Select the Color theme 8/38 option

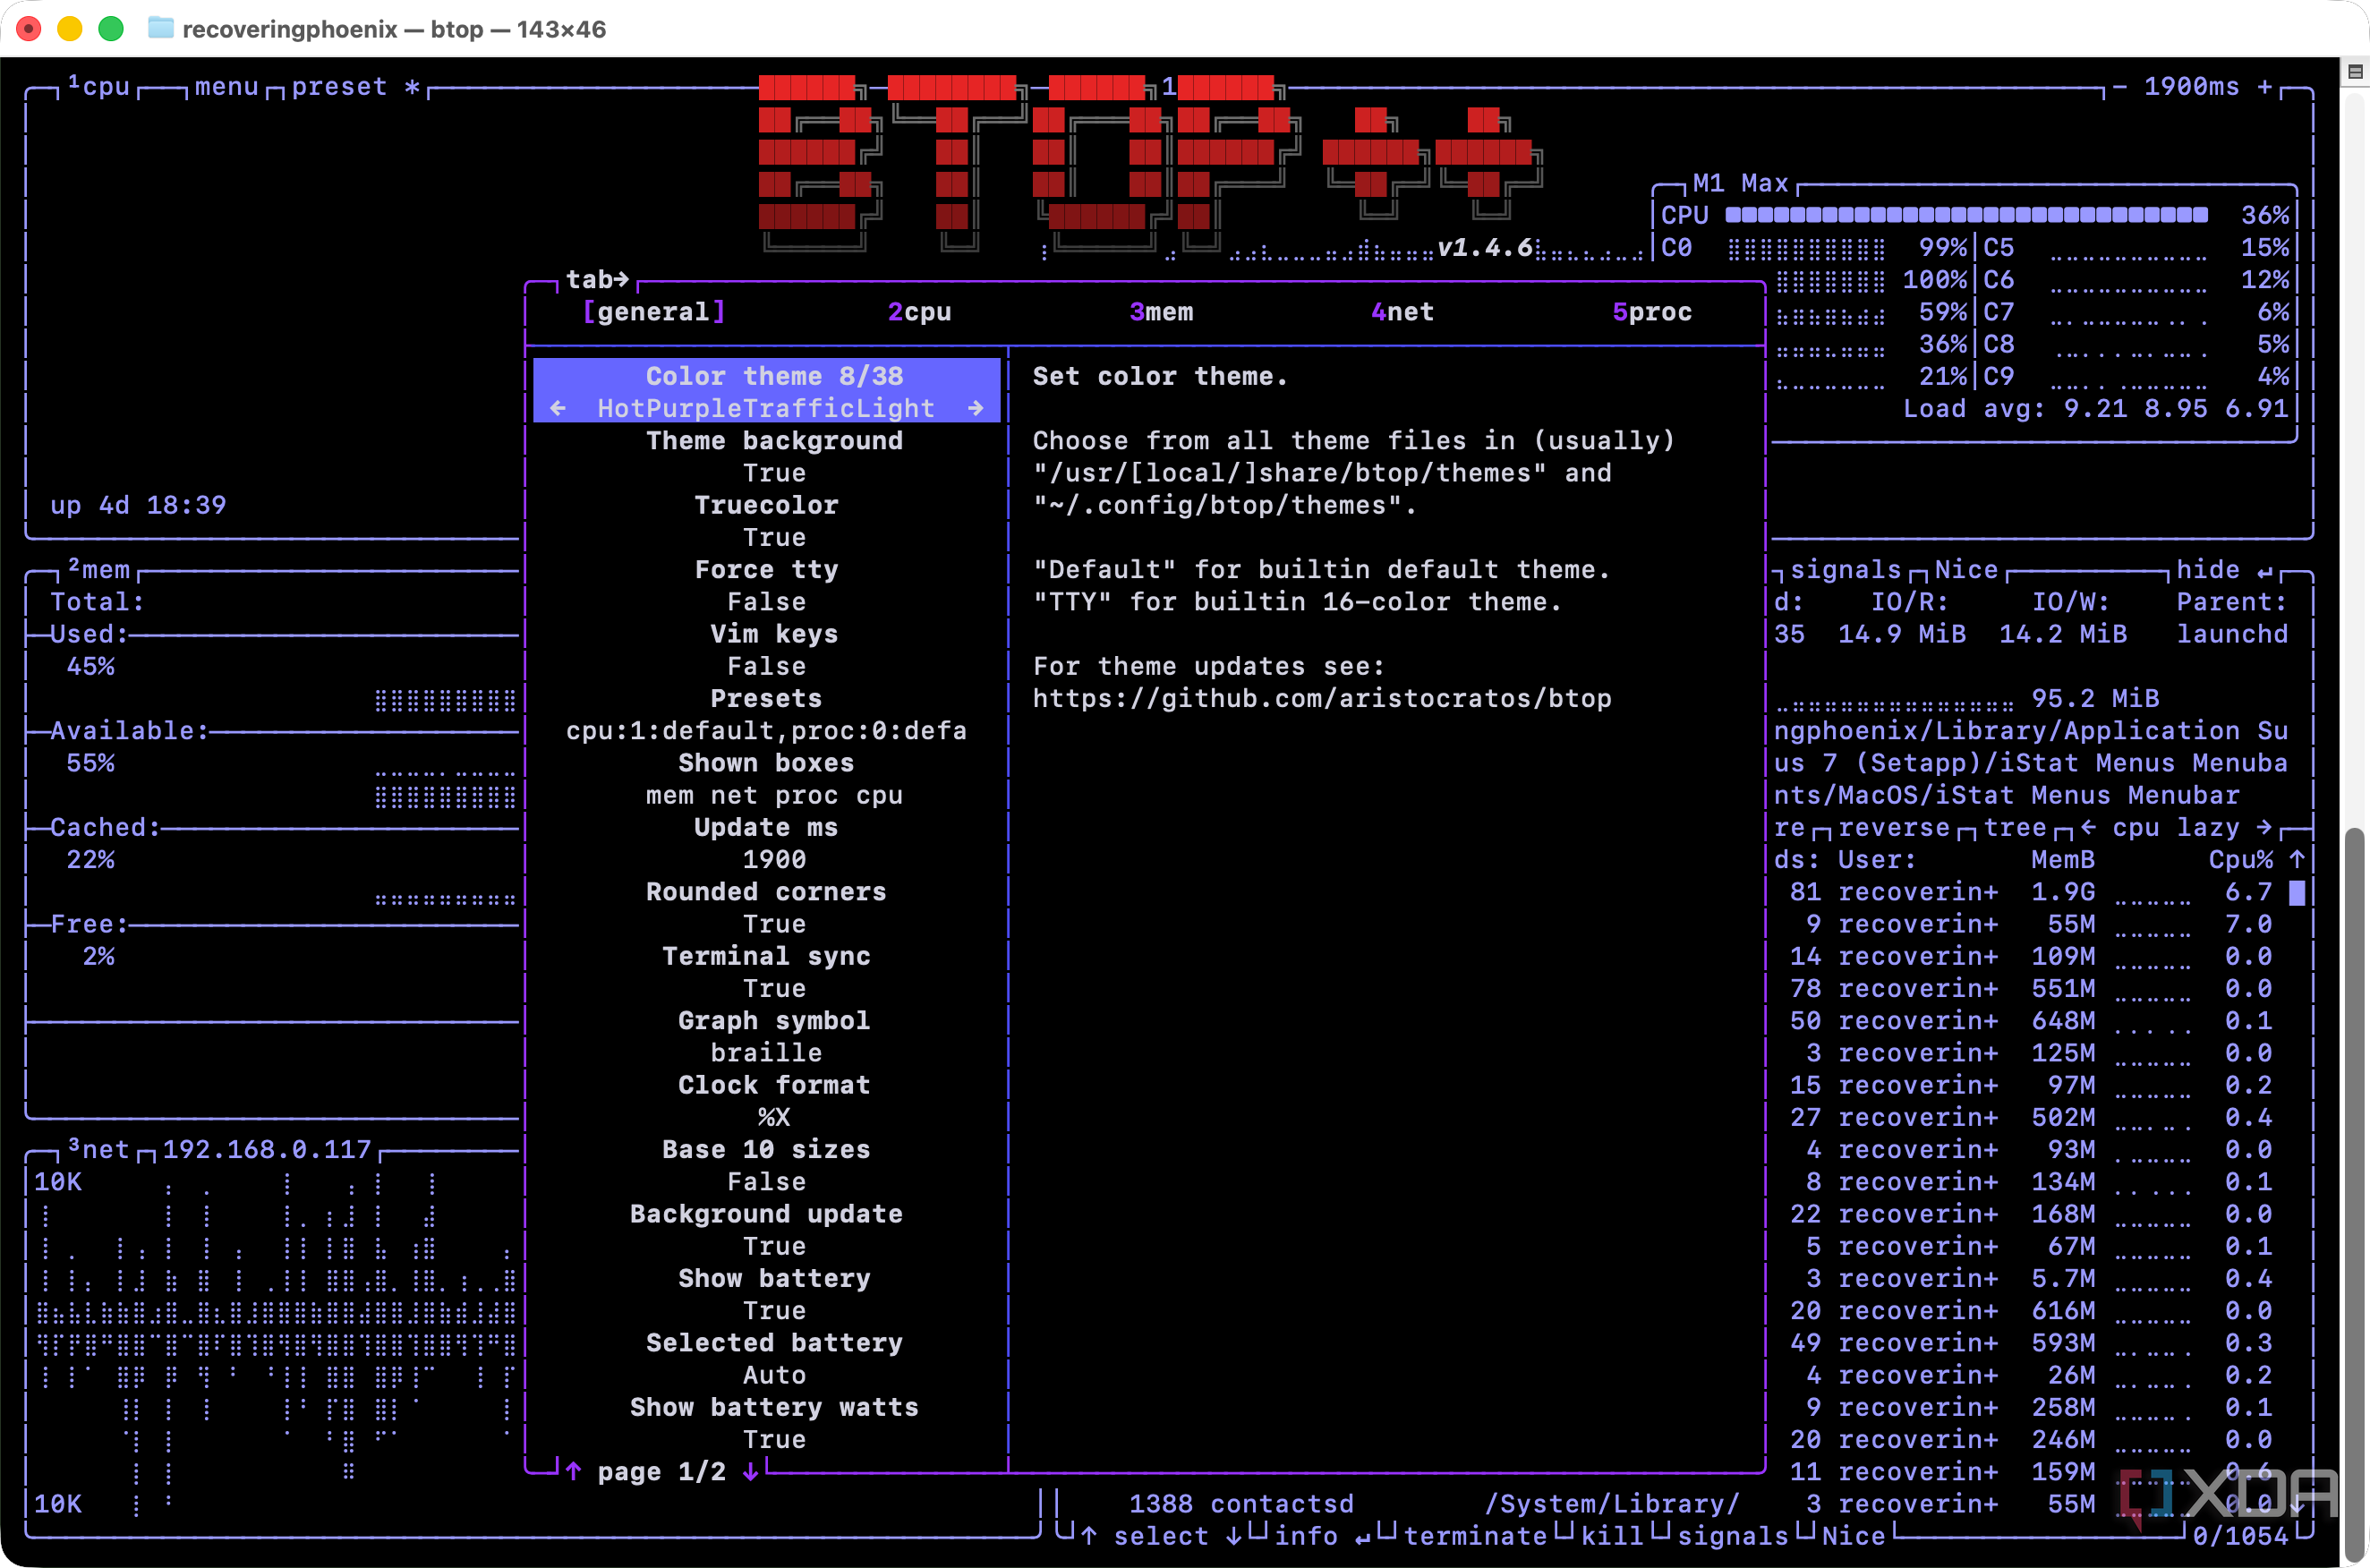(x=766, y=392)
